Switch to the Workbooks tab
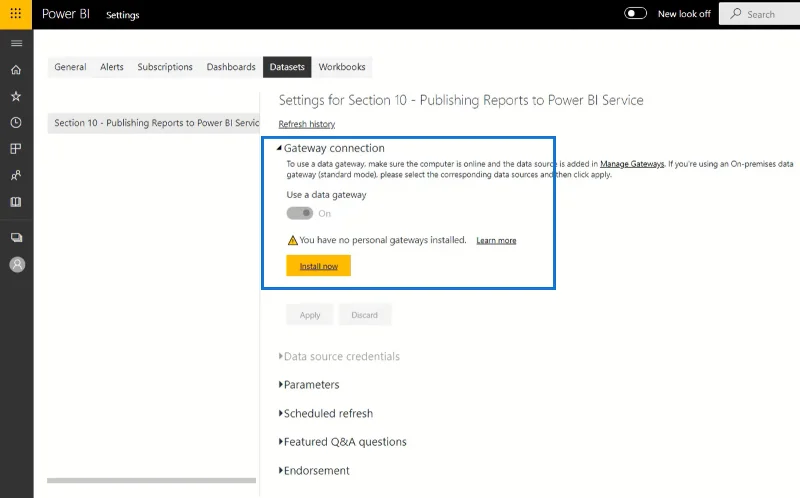Screen dimensions: 800x498 coord(342,67)
